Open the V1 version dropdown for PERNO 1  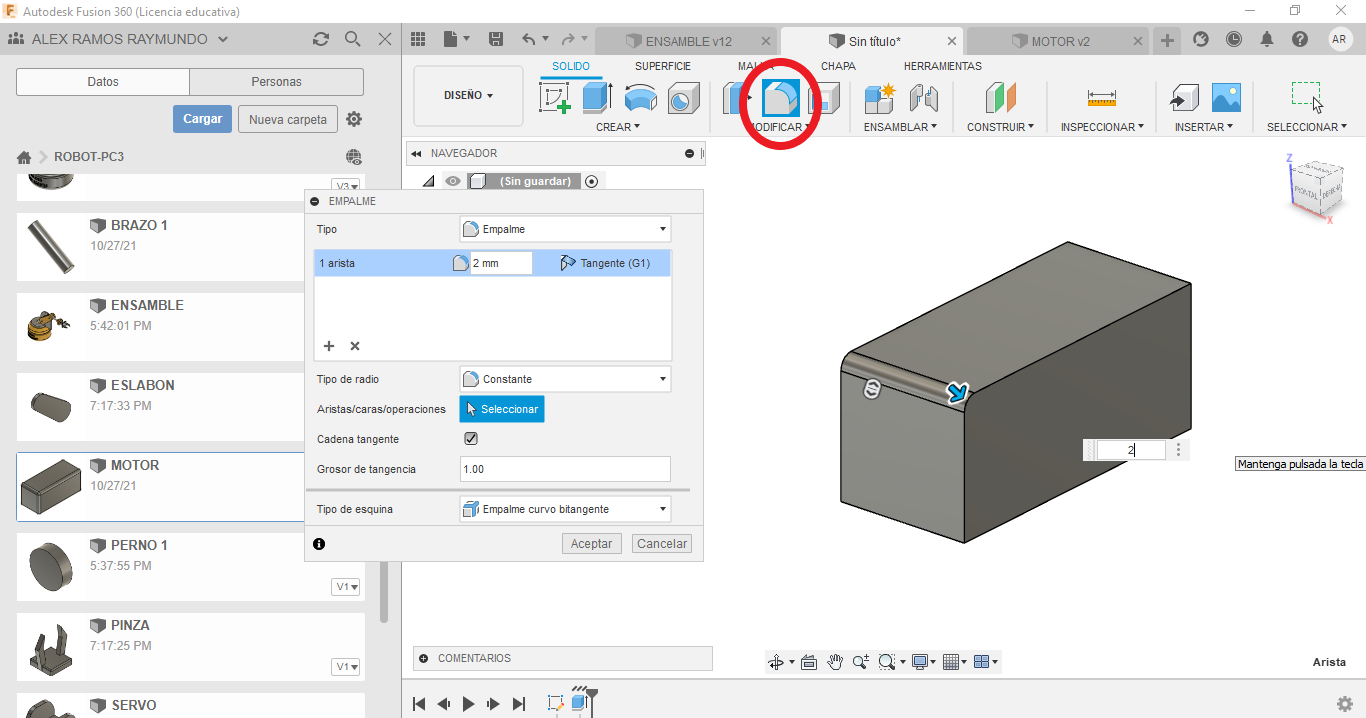pyautogui.click(x=345, y=587)
